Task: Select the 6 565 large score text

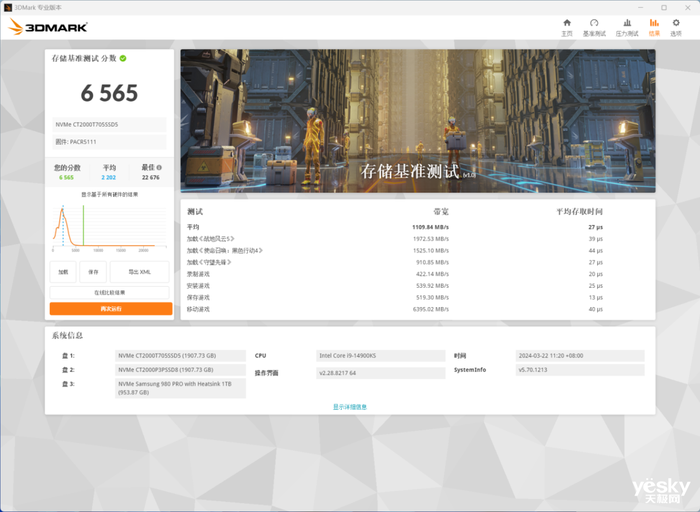Action: 109,93
